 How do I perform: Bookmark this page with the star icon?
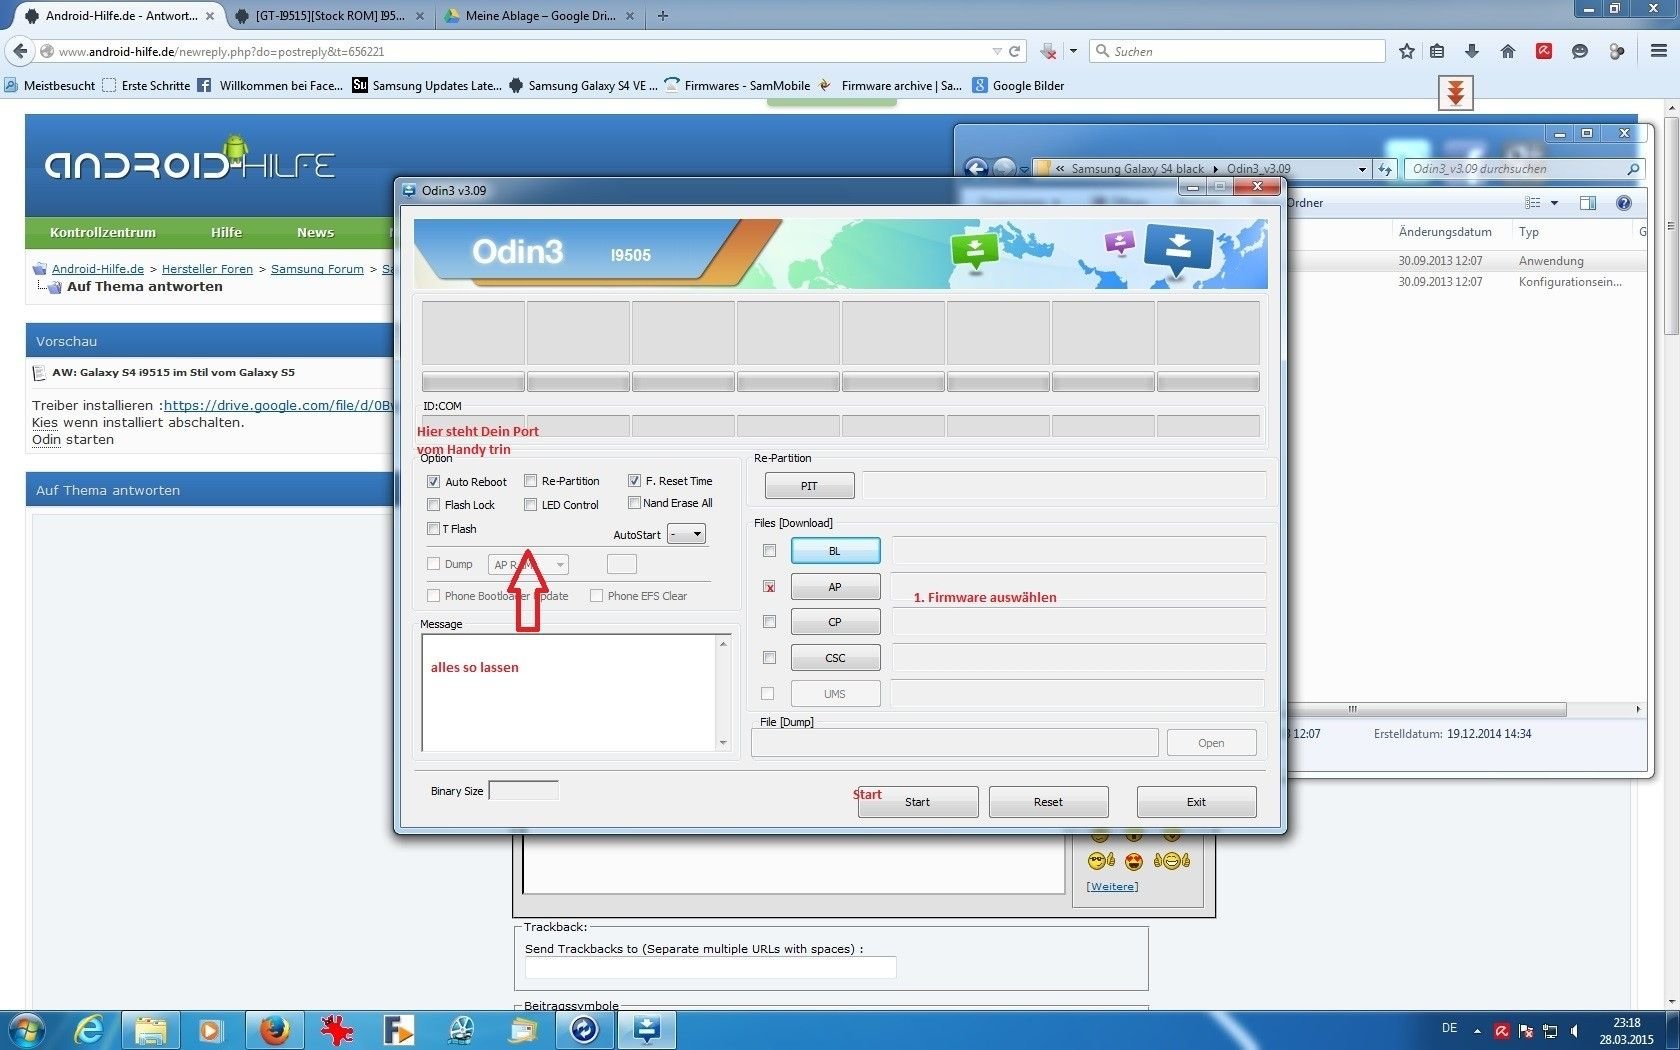tap(1407, 51)
